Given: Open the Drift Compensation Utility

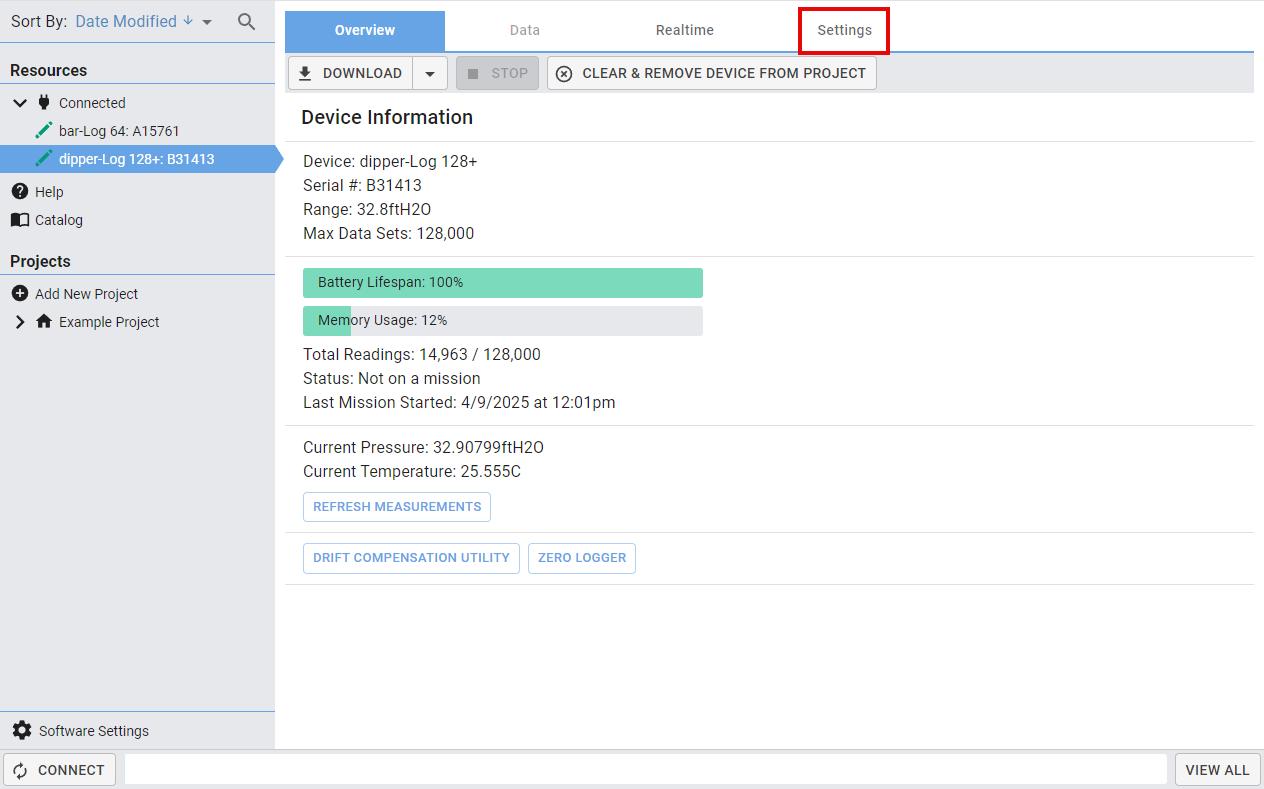Looking at the screenshot, I should 411,558.
